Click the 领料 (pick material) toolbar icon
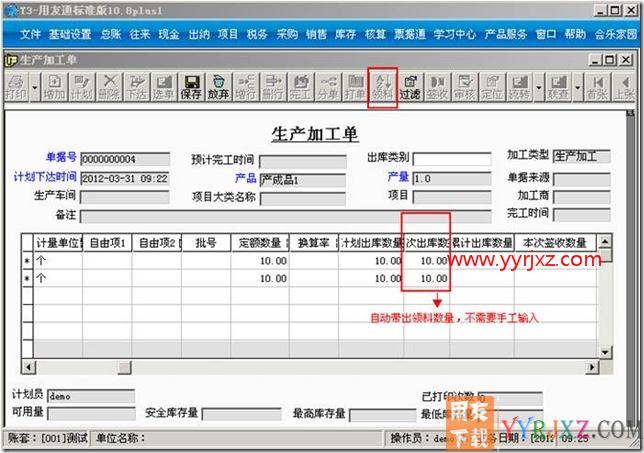644x453 pixels. tap(382, 87)
